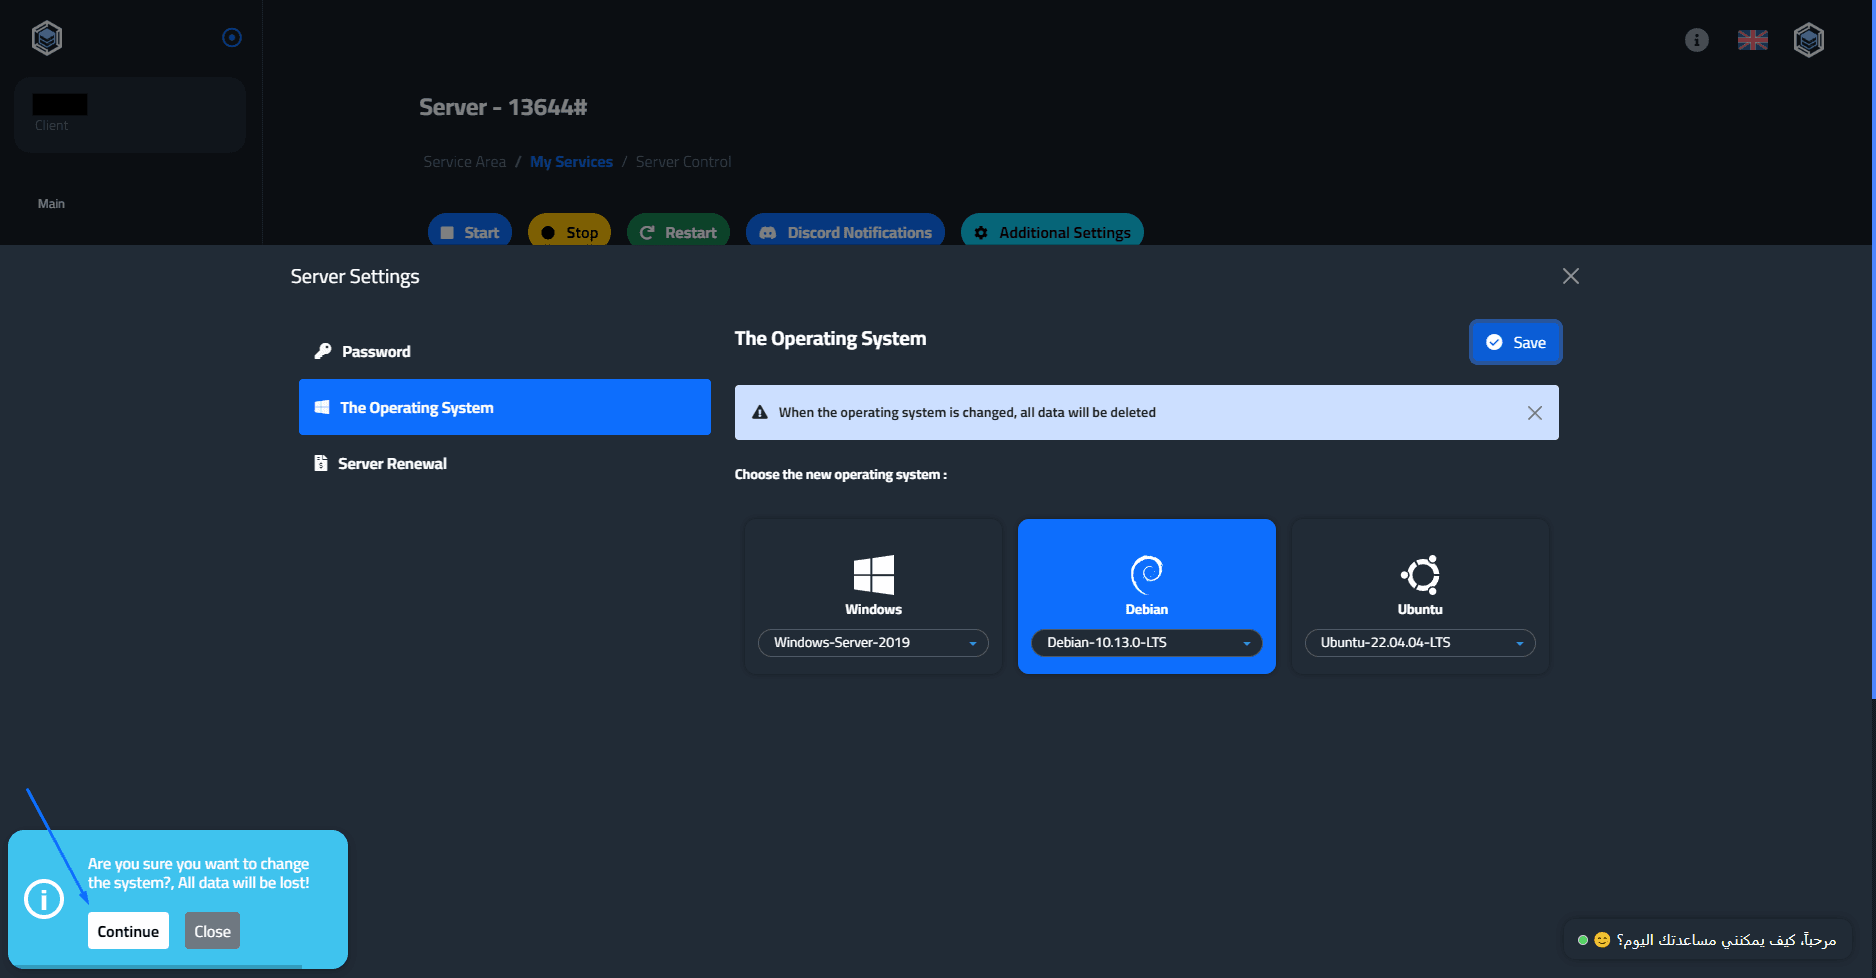The height and width of the screenshot is (978, 1876).
Task: Open the Server Renewal tab
Action: click(505, 463)
